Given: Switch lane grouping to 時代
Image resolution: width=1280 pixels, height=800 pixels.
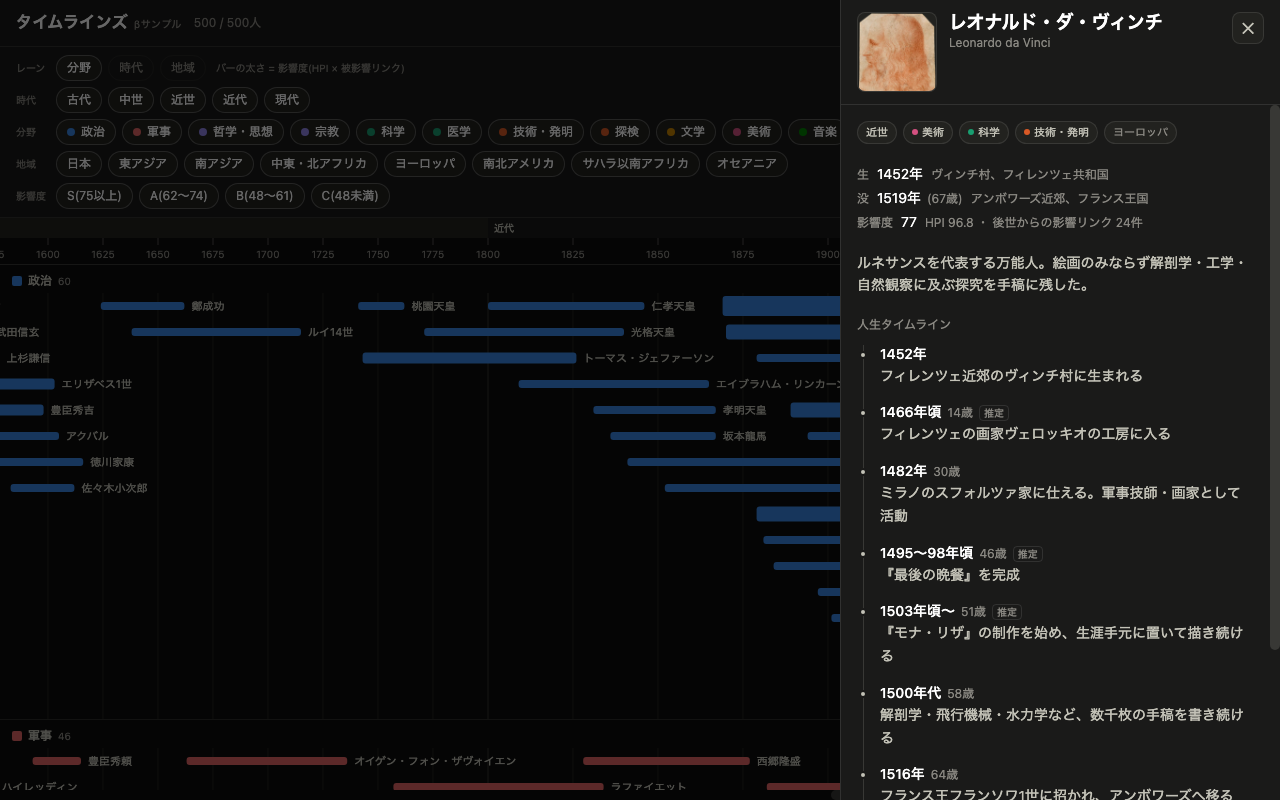Looking at the screenshot, I should click(x=131, y=68).
